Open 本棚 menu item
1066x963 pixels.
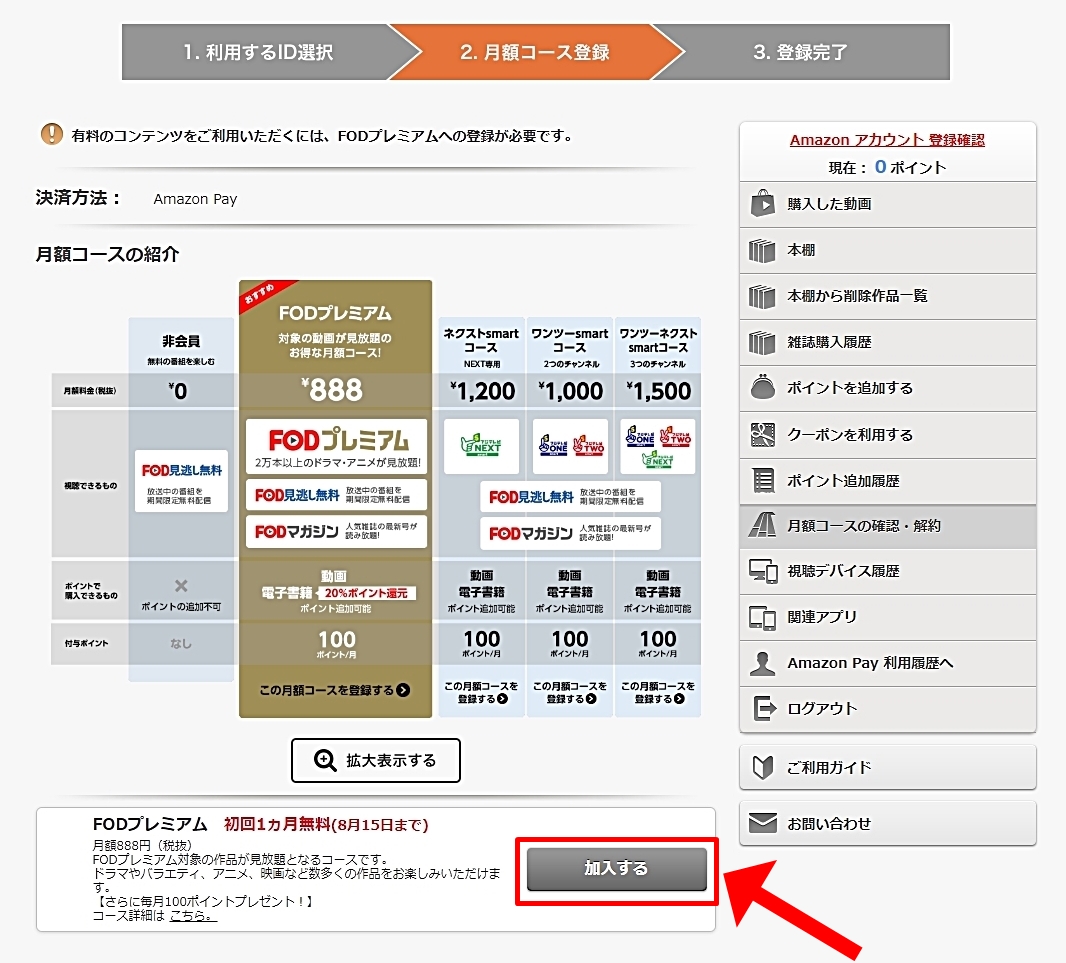[888, 250]
